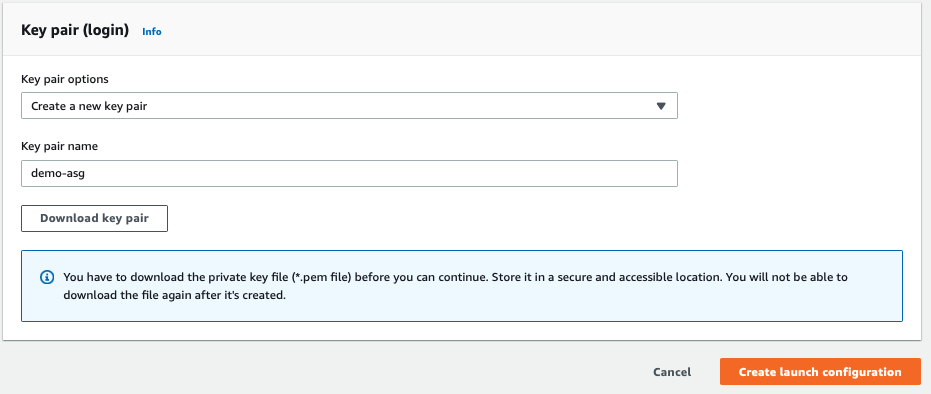
Task: Focus the Key pair name input field
Action: coord(349,173)
